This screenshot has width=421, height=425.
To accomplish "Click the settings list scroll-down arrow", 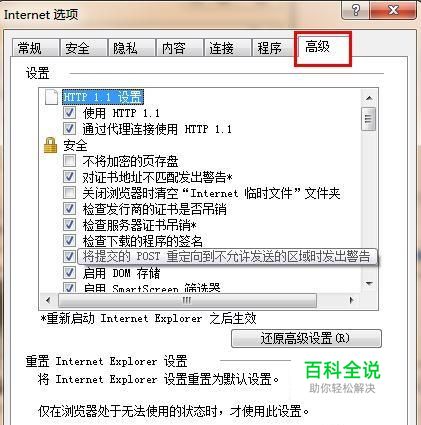I will [369, 284].
